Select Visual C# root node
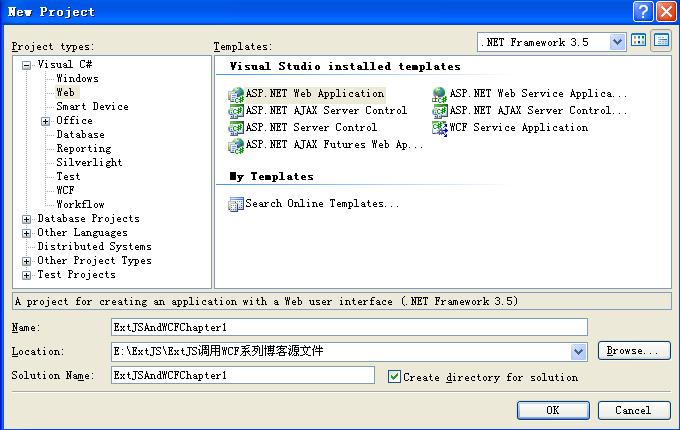 tap(65, 65)
